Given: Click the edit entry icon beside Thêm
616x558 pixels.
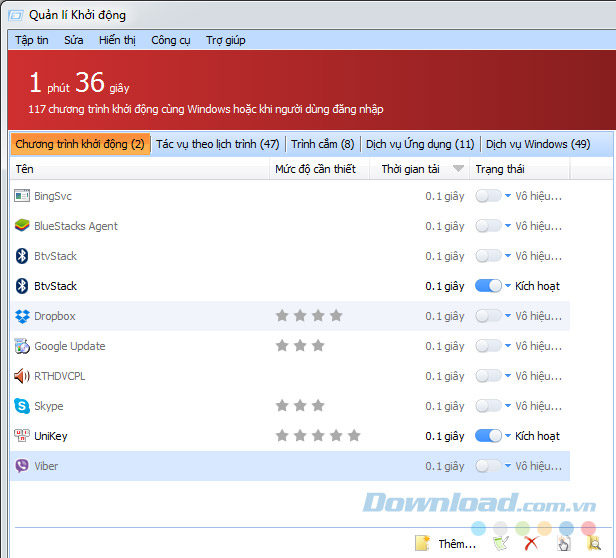Looking at the screenshot, I should click(x=501, y=543).
